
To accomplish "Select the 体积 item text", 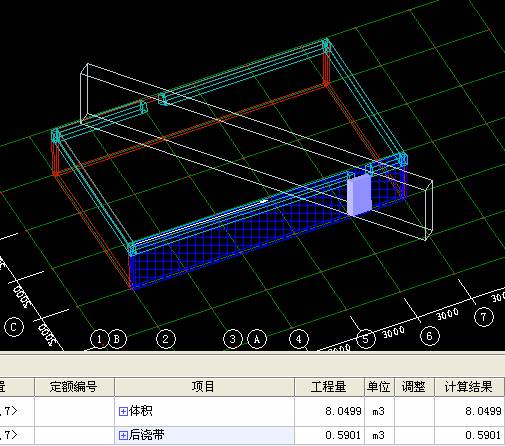I will 141,411.
